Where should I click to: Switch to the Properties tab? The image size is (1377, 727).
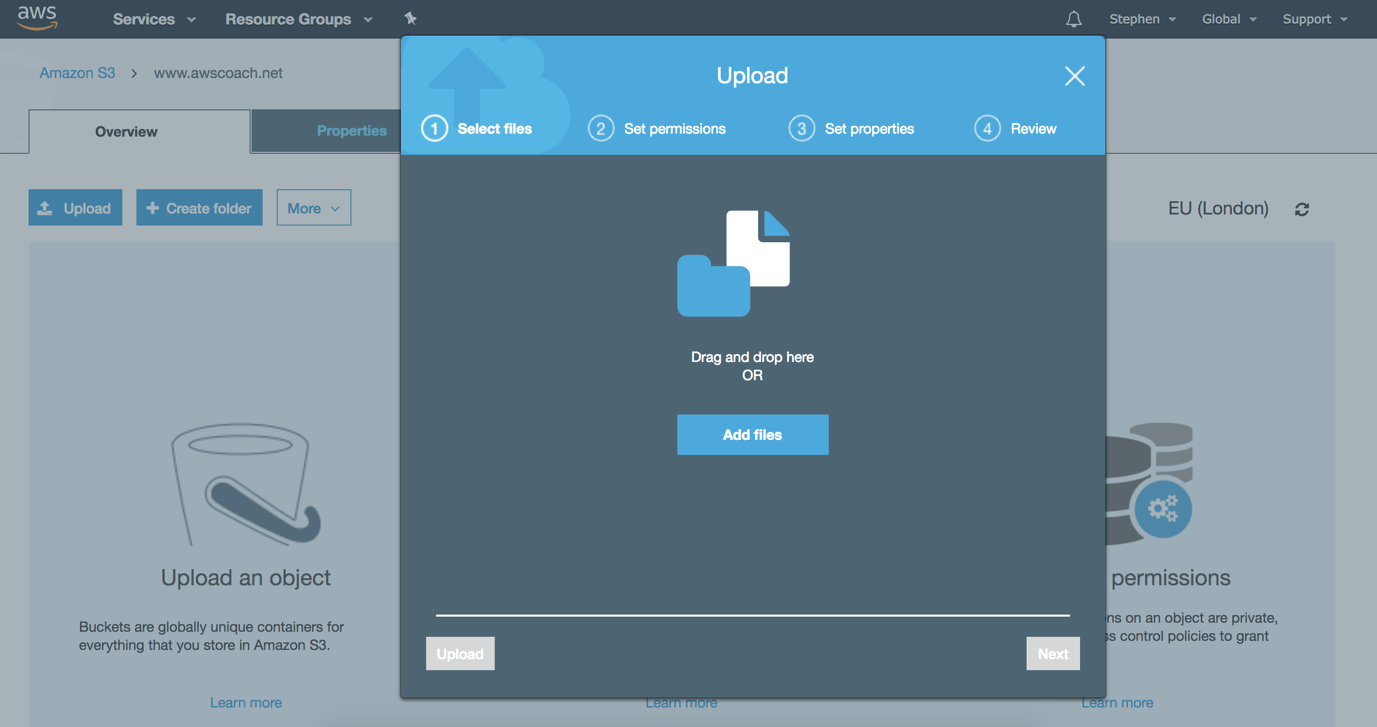(x=326, y=131)
